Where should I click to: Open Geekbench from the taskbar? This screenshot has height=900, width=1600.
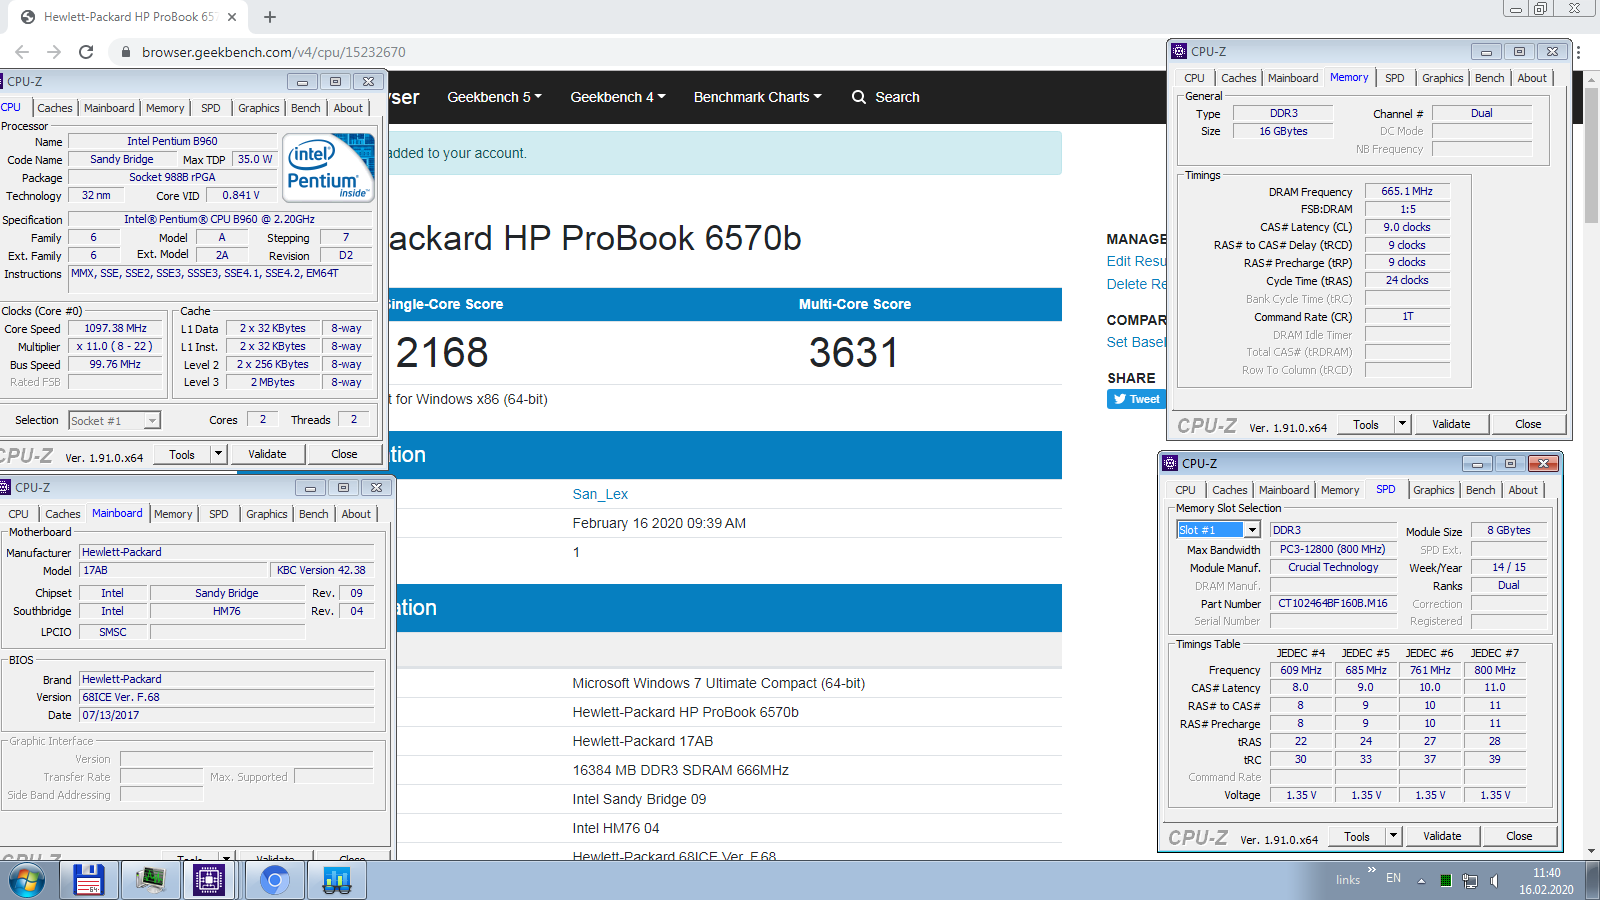point(337,880)
